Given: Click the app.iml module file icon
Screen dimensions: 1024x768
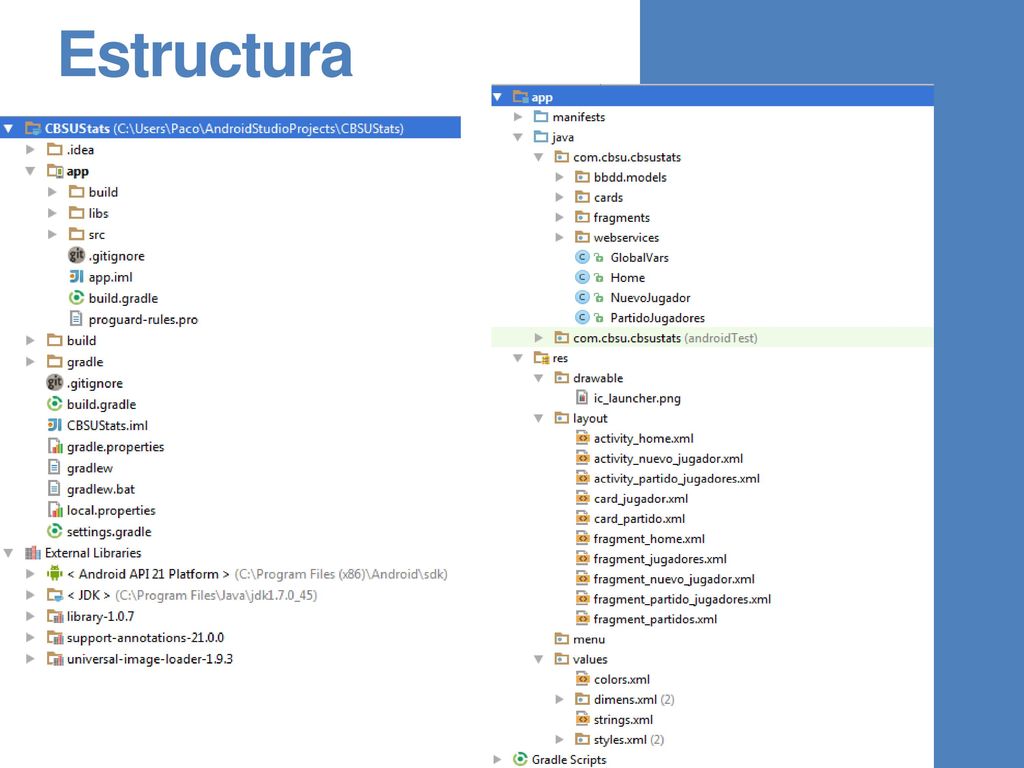Looking at the screenshot, I should (x=76, y=277).
